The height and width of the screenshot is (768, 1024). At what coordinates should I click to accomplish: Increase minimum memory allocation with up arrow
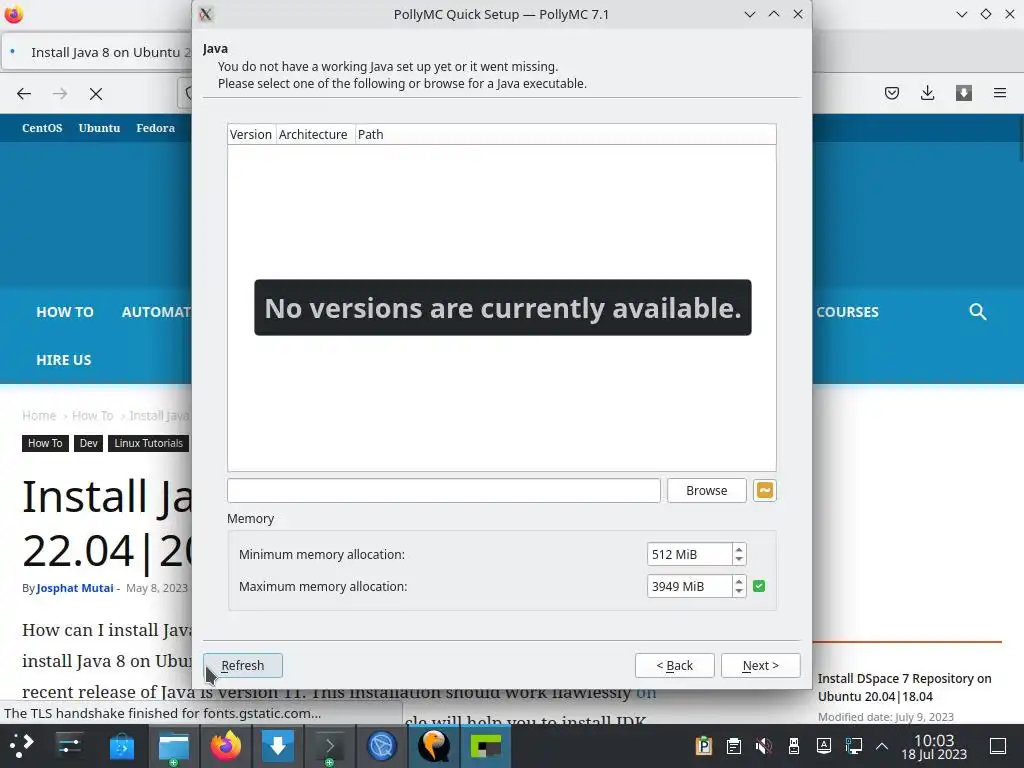point(739,549)
